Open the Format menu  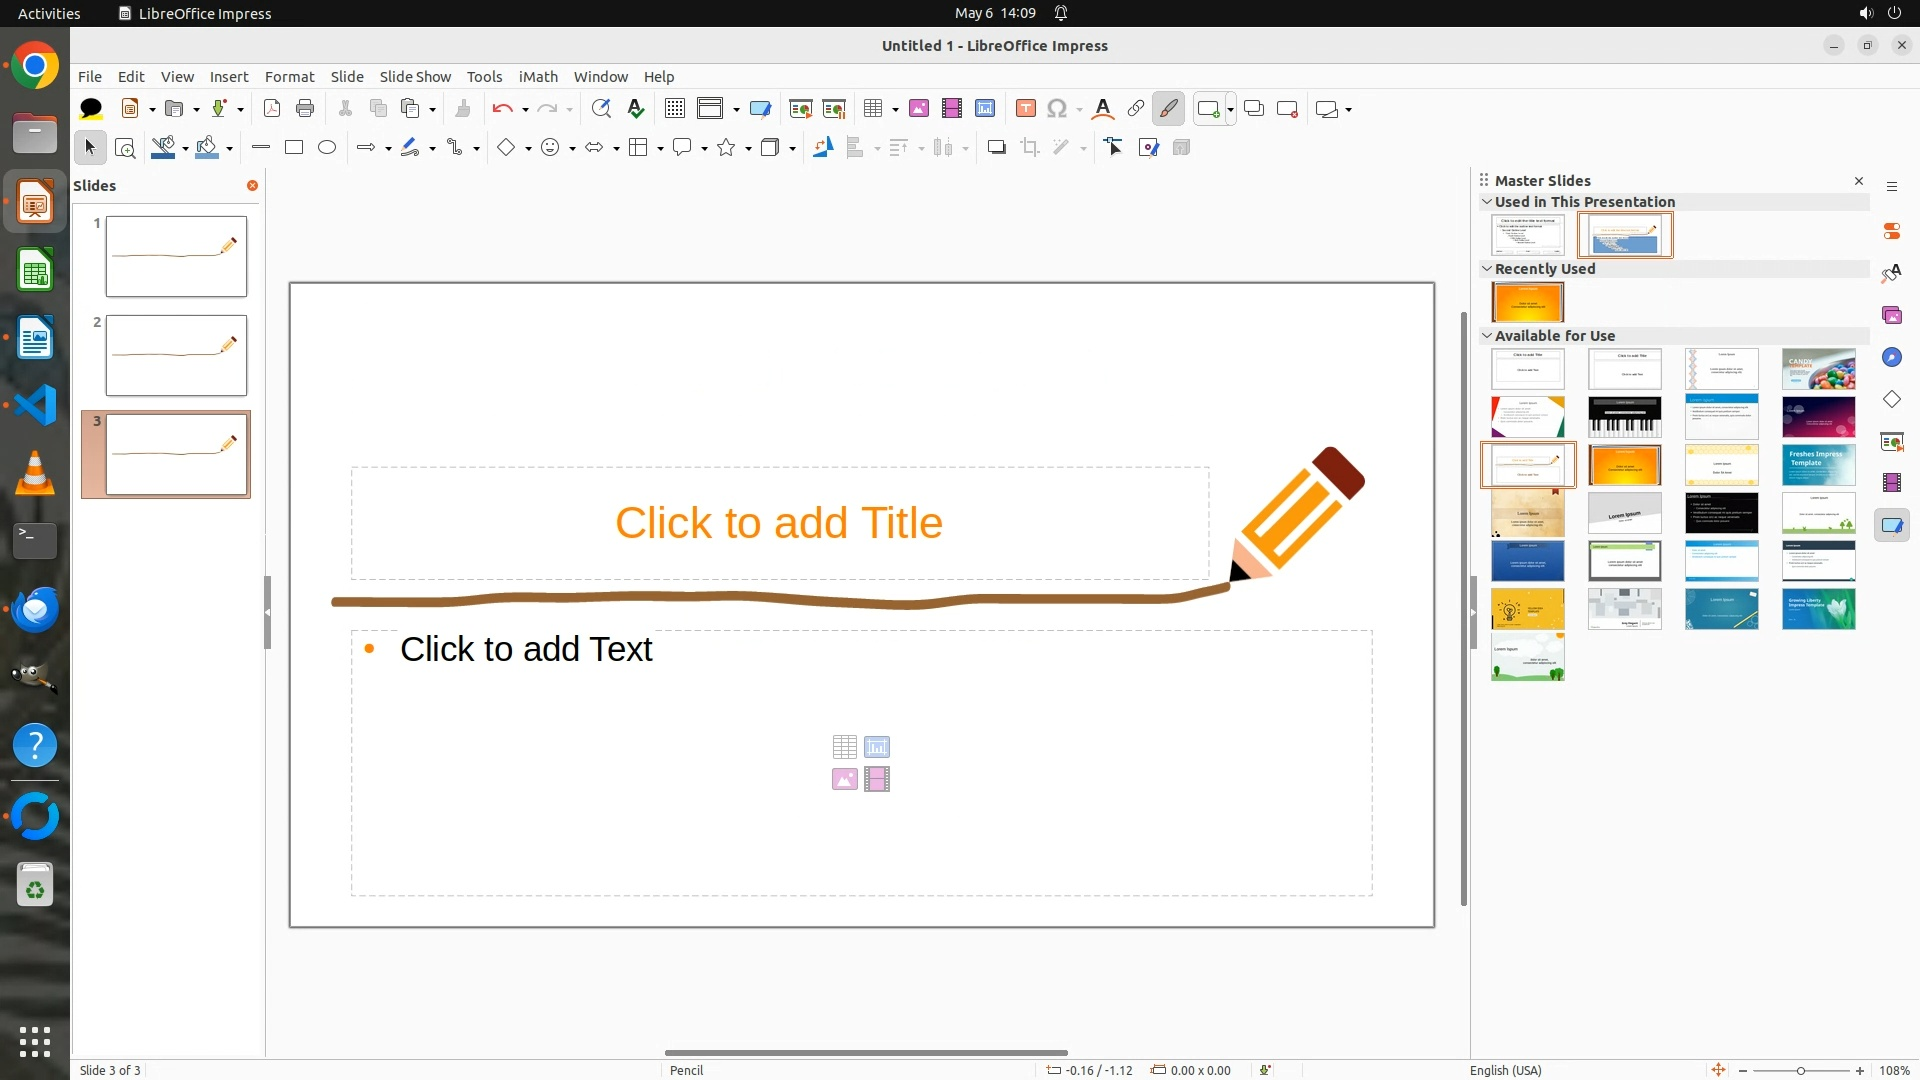click(x=289, y=77)
